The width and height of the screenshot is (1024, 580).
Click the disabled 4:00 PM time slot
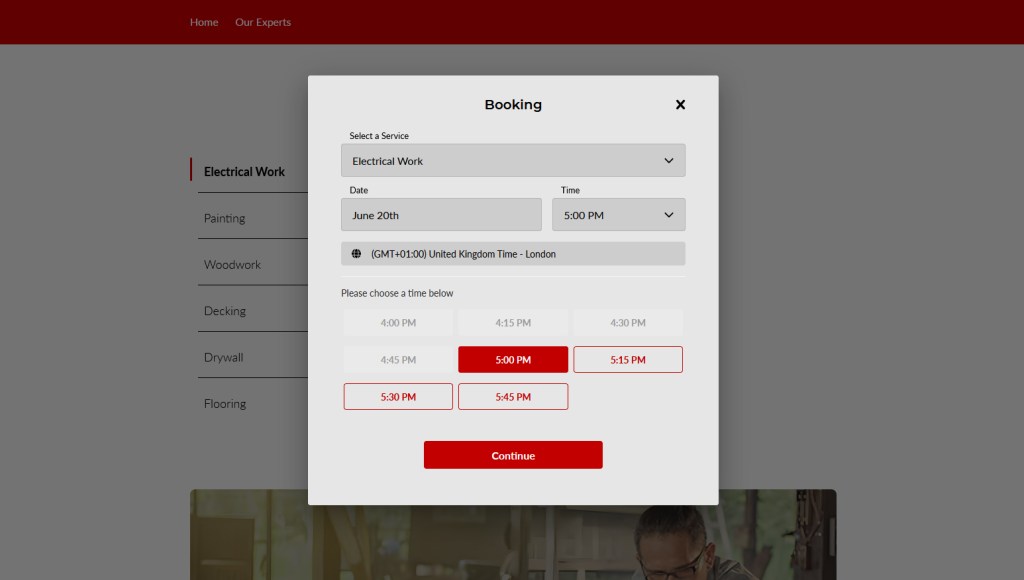click(x=398, y=323)
